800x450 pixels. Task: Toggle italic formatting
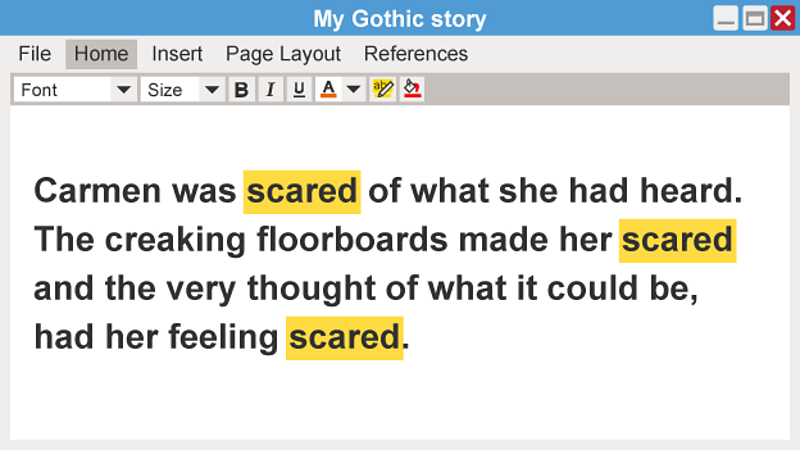point(270,90)
